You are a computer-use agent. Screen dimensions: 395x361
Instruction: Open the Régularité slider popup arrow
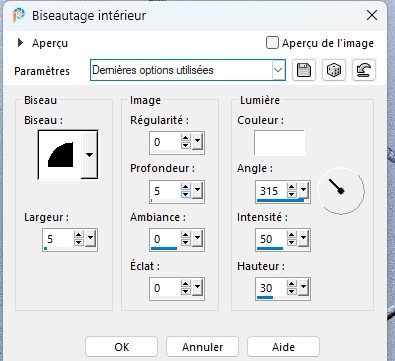[197, 142]
